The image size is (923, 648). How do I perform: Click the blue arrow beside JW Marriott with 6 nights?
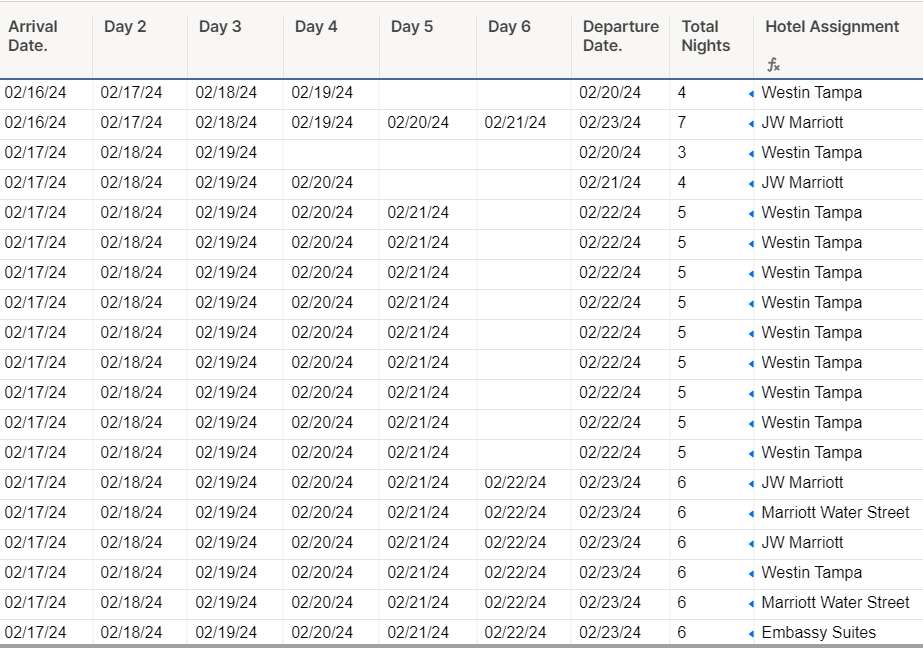(x=751, y=482)
